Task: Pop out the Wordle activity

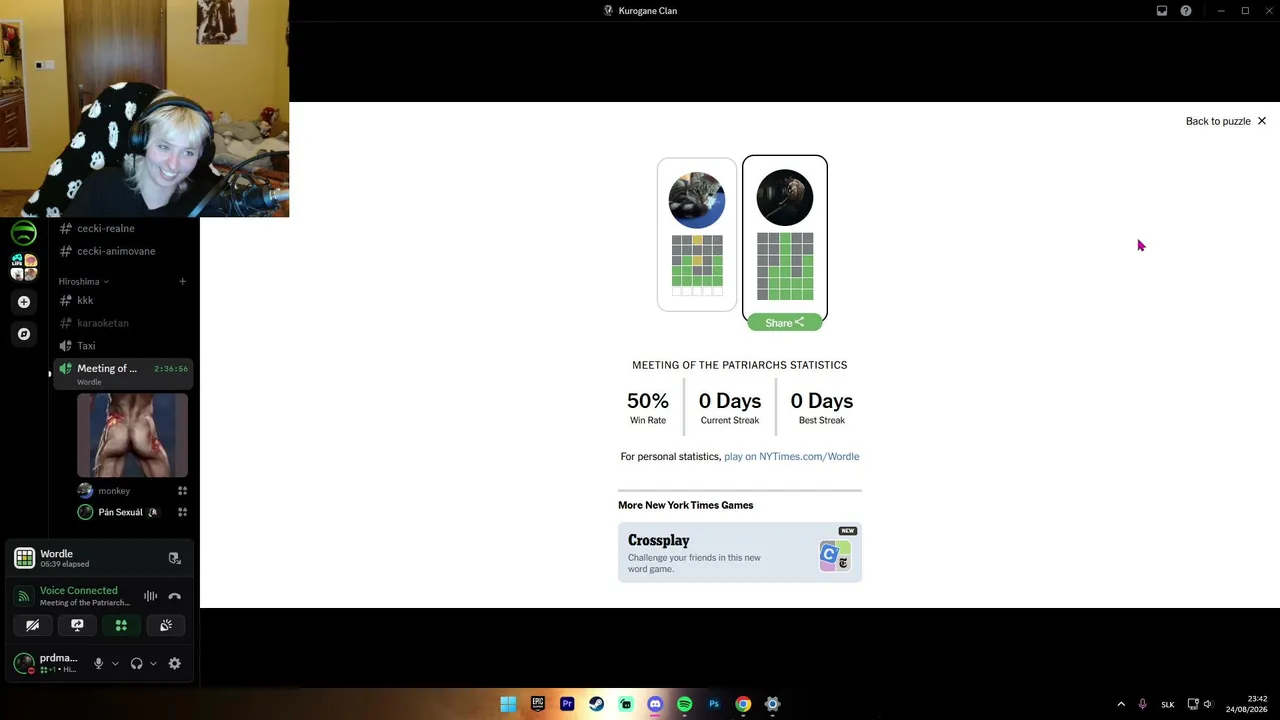Action: click(x=174, y=558)
